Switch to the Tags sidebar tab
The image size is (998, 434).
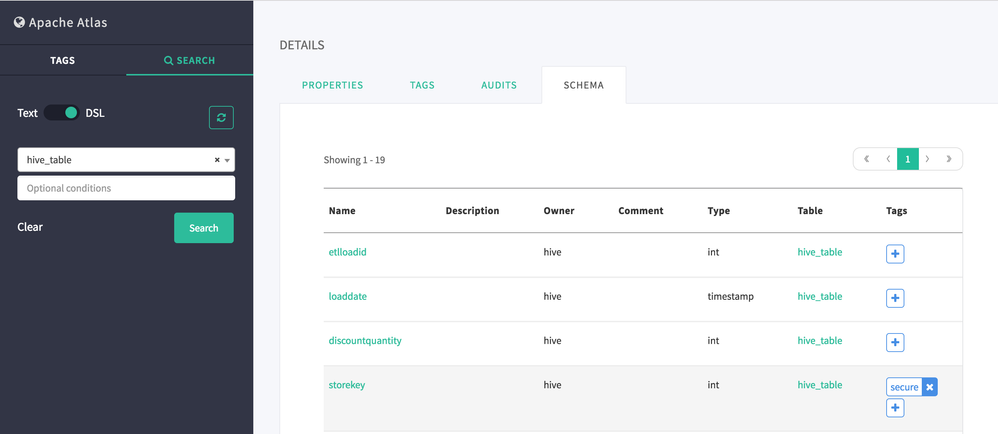click(x=62, y=60)
